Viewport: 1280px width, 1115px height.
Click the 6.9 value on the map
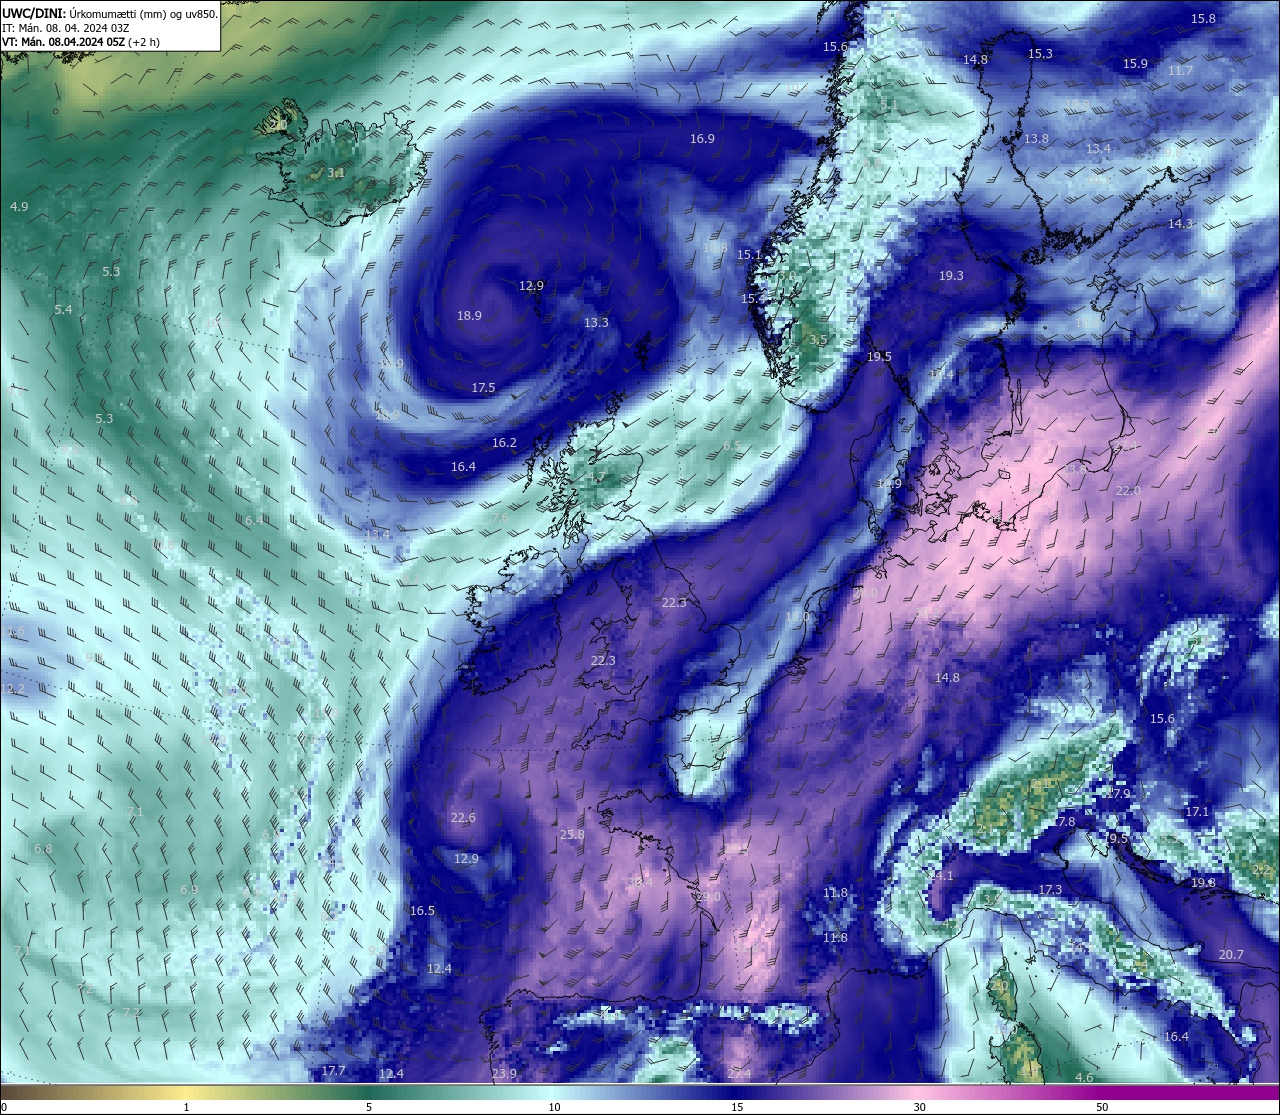[189, 889]
